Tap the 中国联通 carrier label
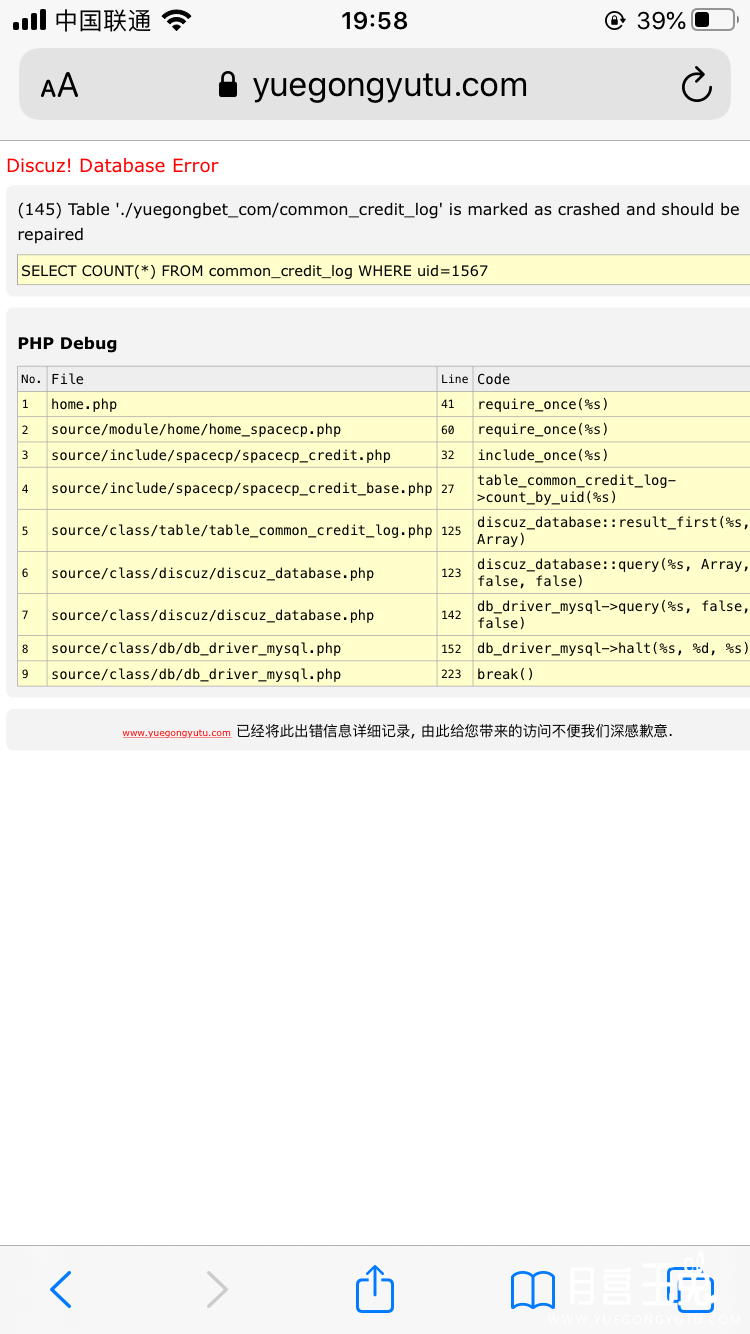Image resolution: width=750 pixels, height=1334 pixels. (103, 20)
